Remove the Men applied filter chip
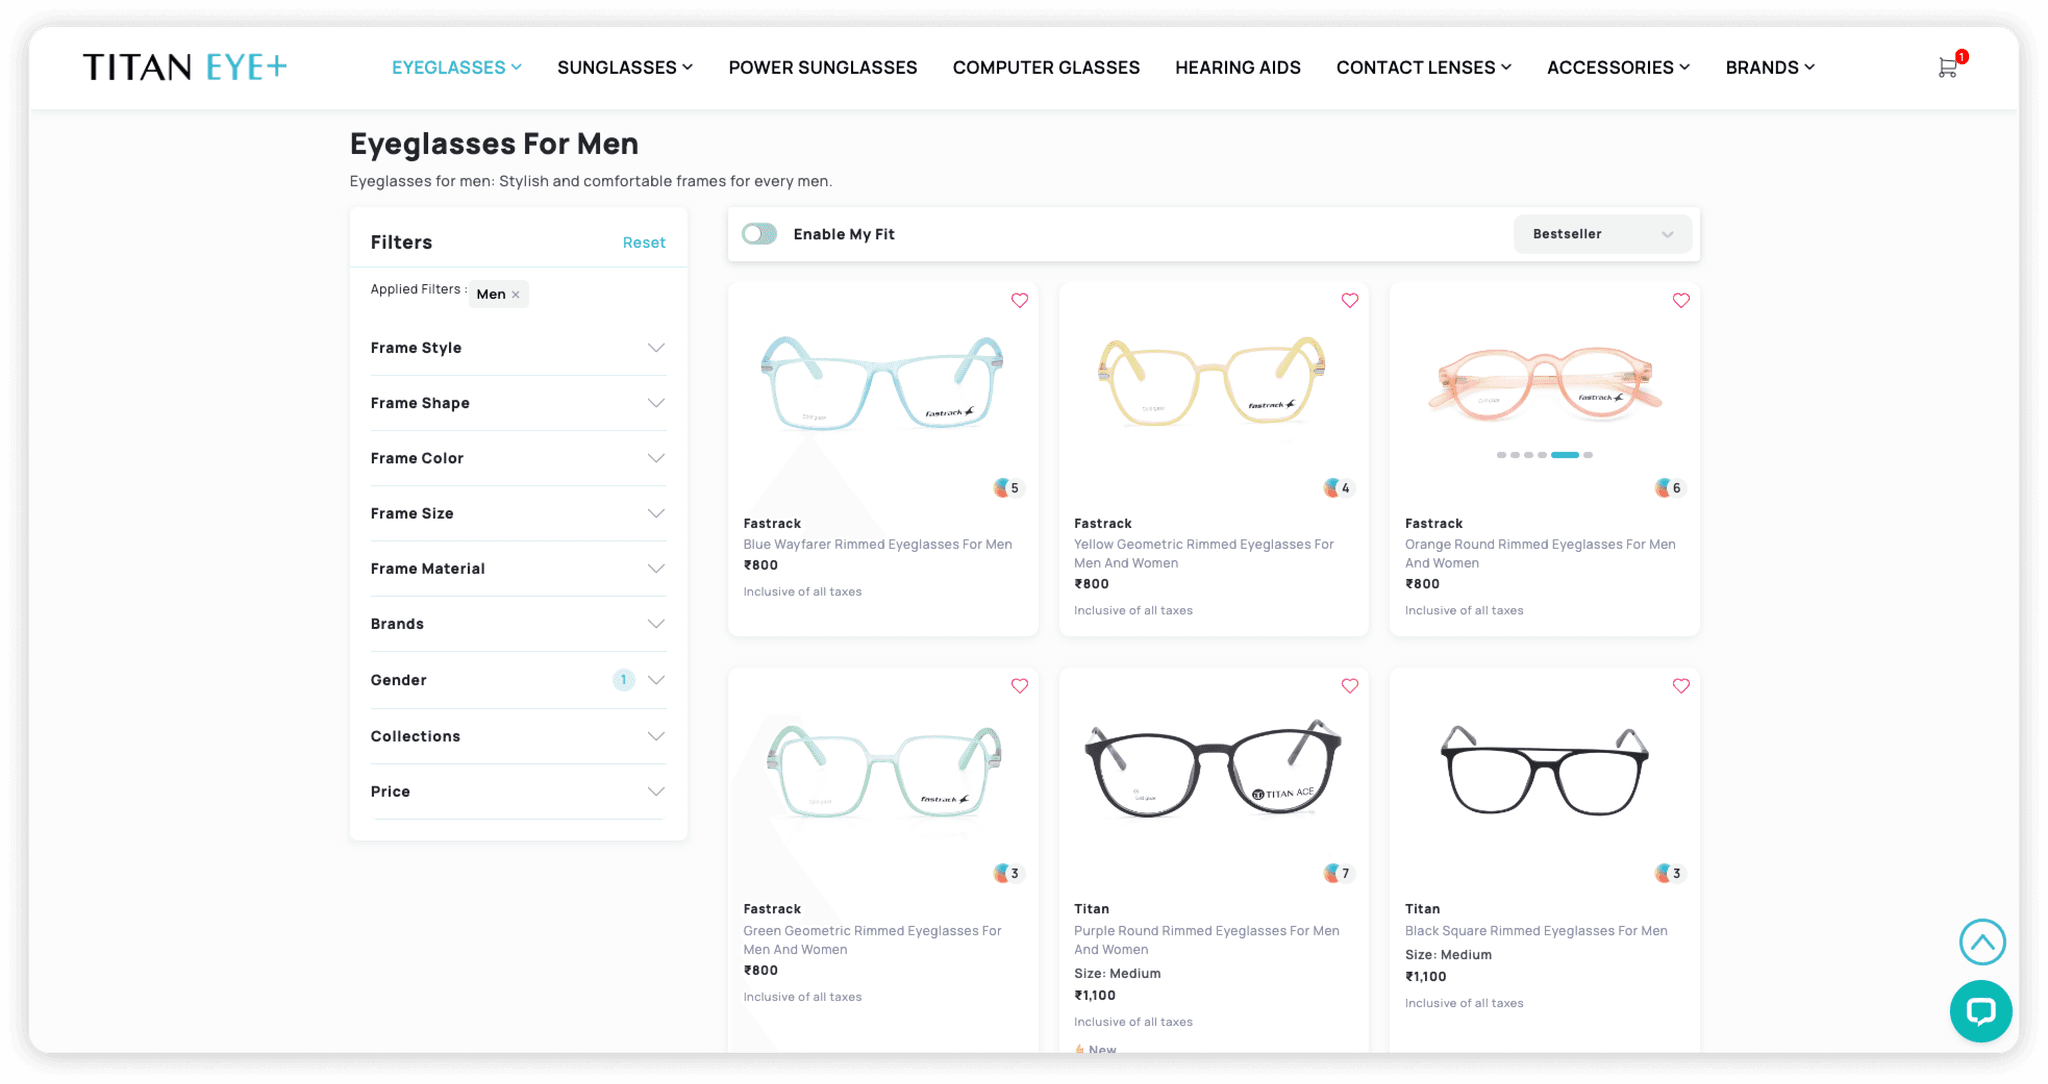This screenshot has height=1084, width=2048. [x=516, y=294]
